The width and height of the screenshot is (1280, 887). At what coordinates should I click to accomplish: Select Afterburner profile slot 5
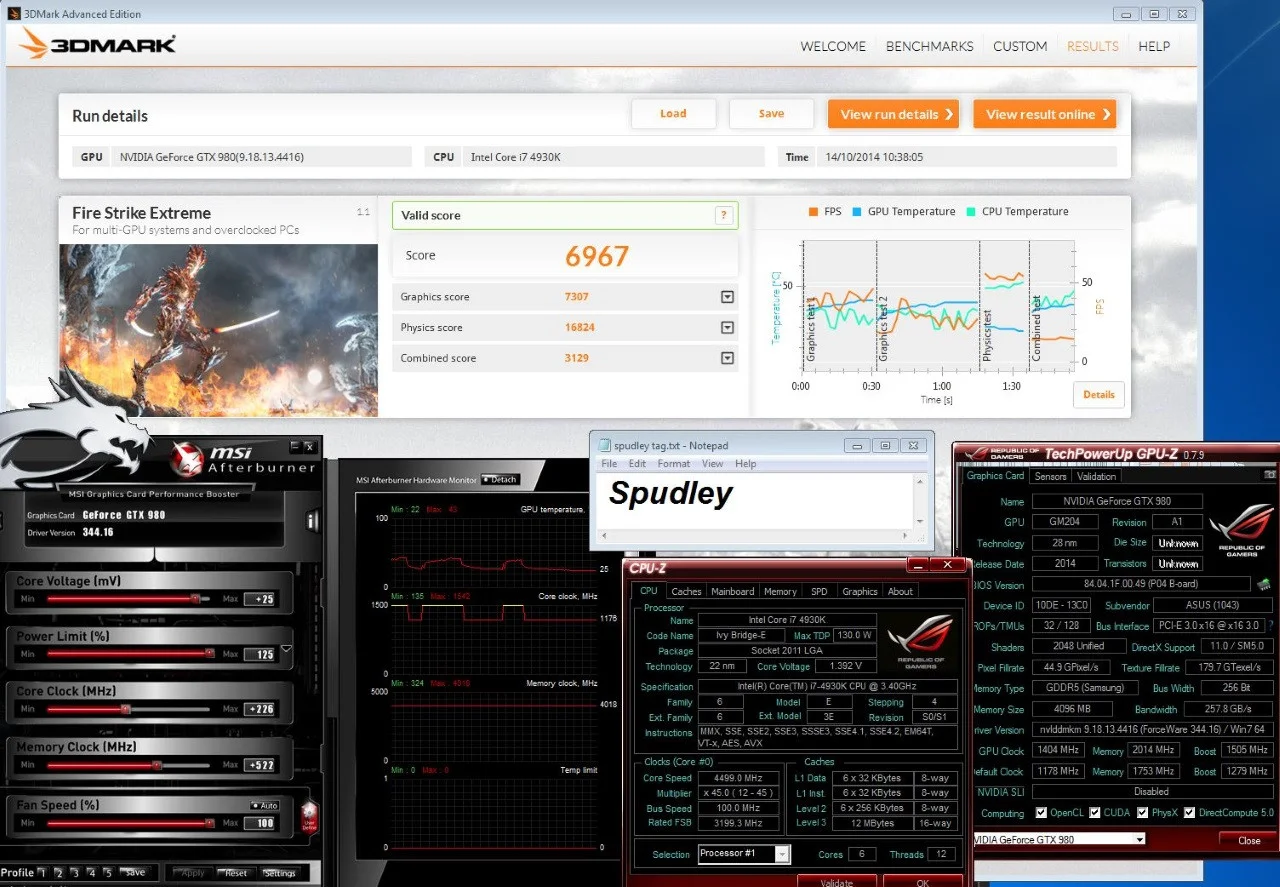pos(108,873)
